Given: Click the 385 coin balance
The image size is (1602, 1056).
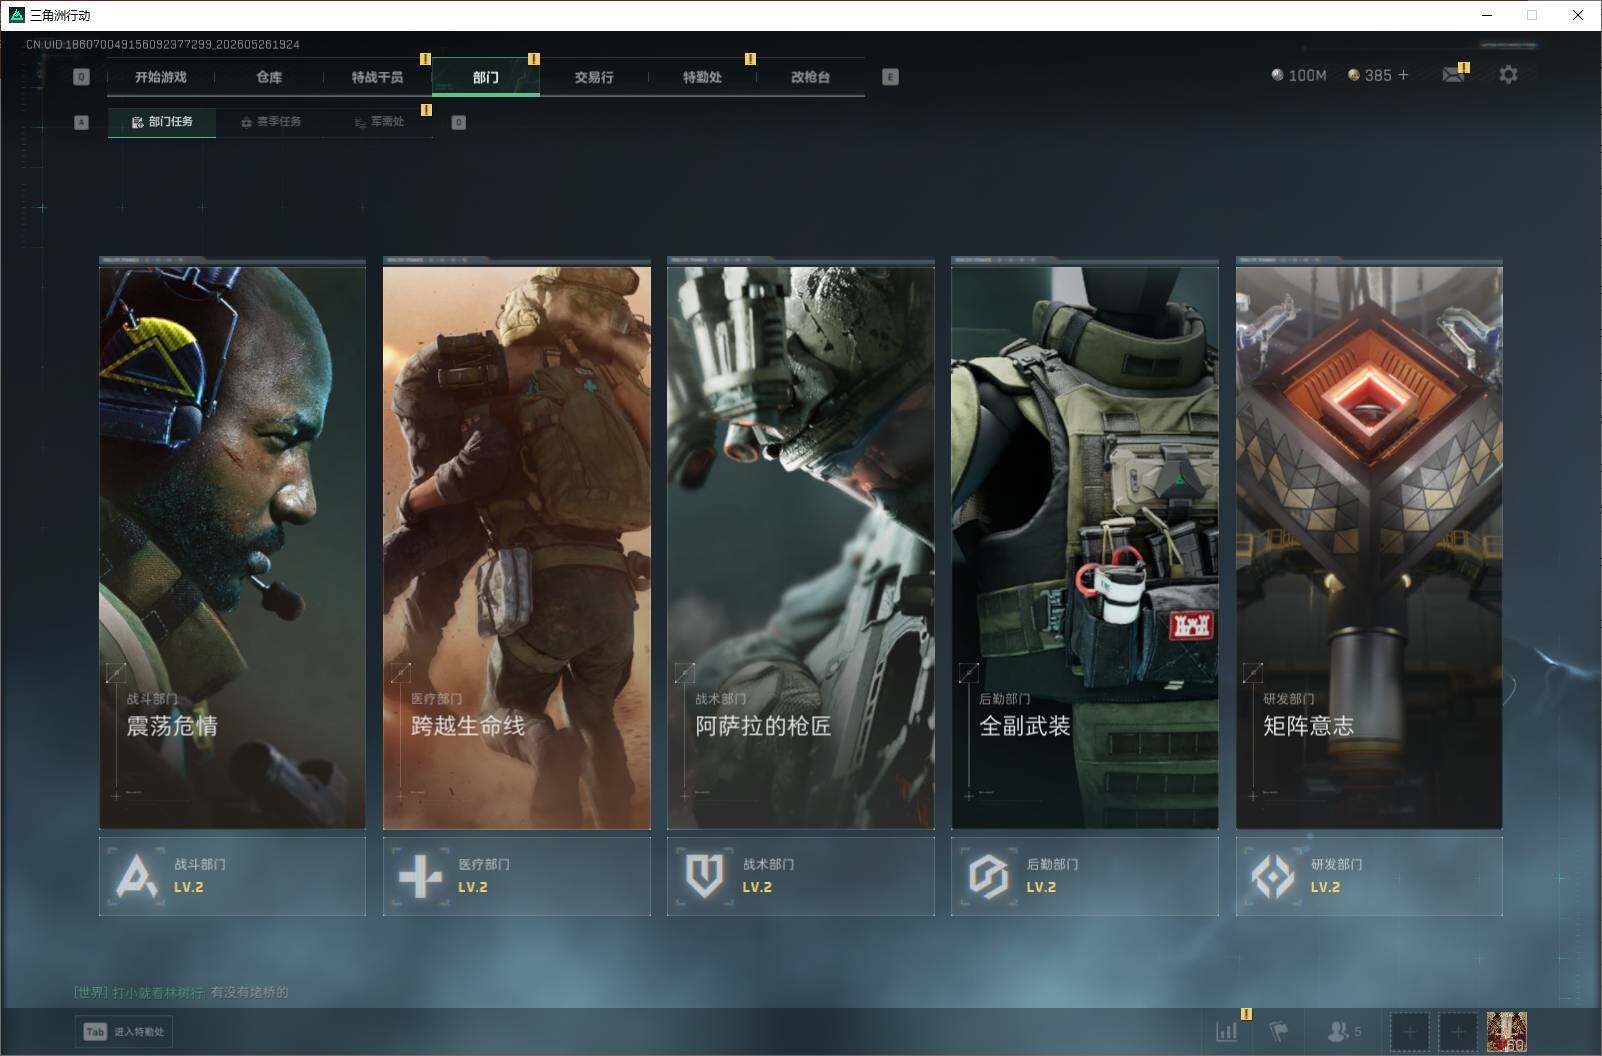Looking at the screenshot, I should click(x=1369, y=75).
